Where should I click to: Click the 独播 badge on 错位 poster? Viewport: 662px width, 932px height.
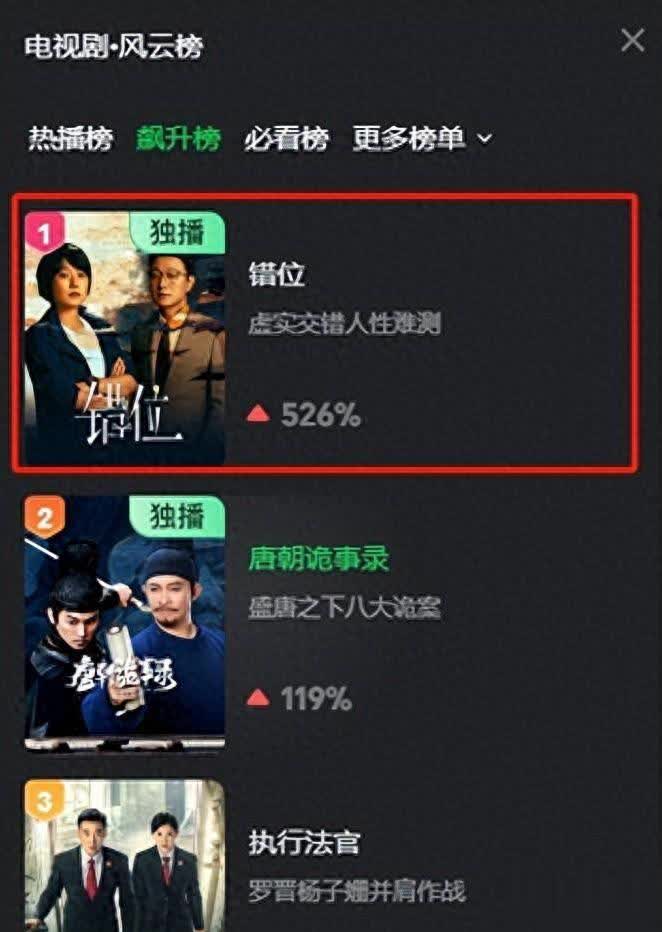click(177, 232)
